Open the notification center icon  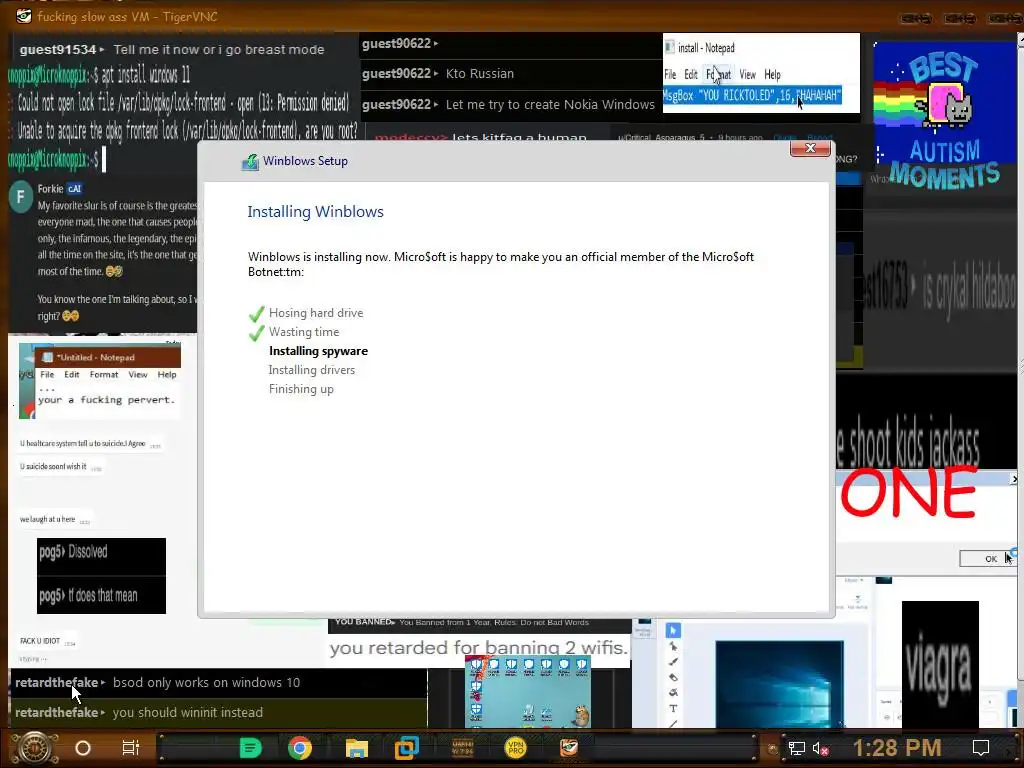pyautogui.click(x=981, y=748)
